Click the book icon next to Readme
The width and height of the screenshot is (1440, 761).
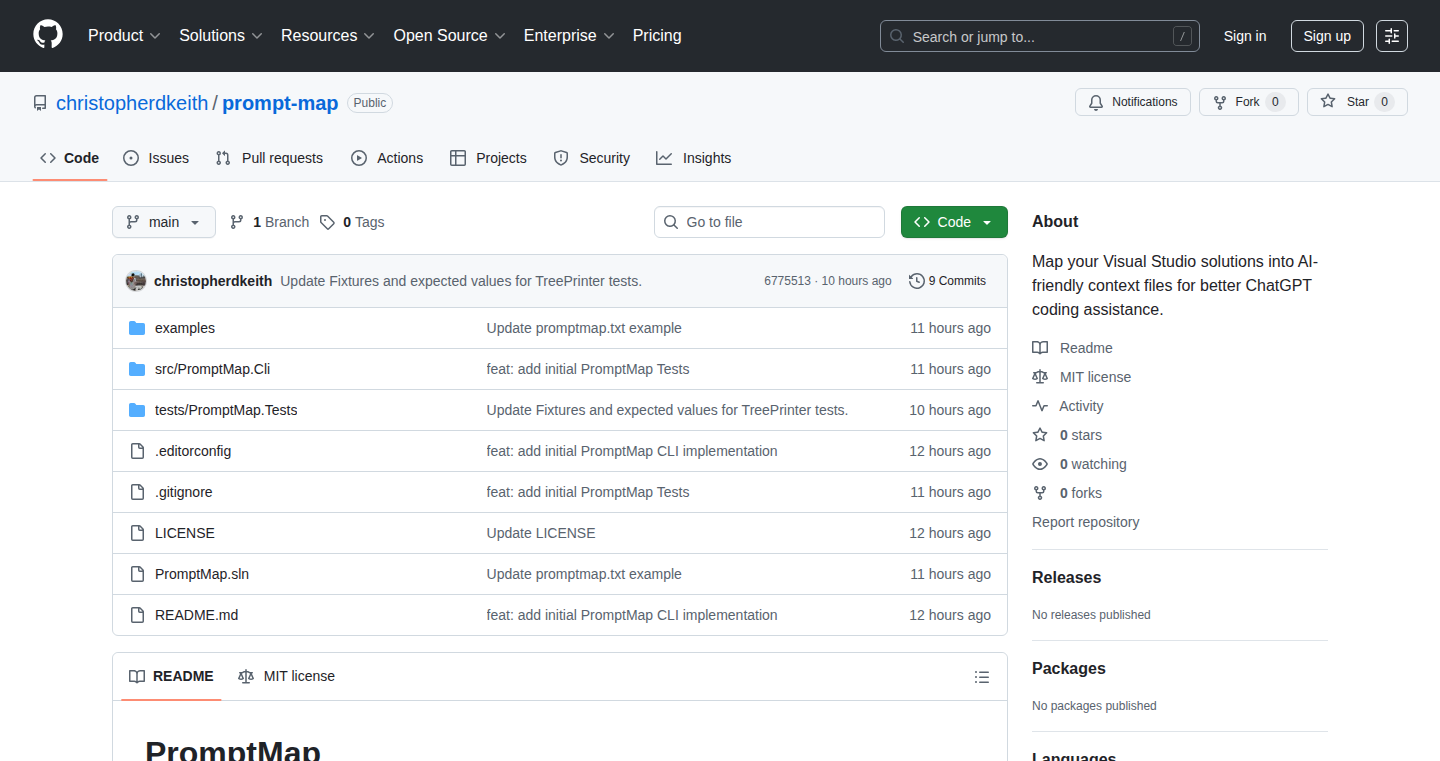[1040, 348]
